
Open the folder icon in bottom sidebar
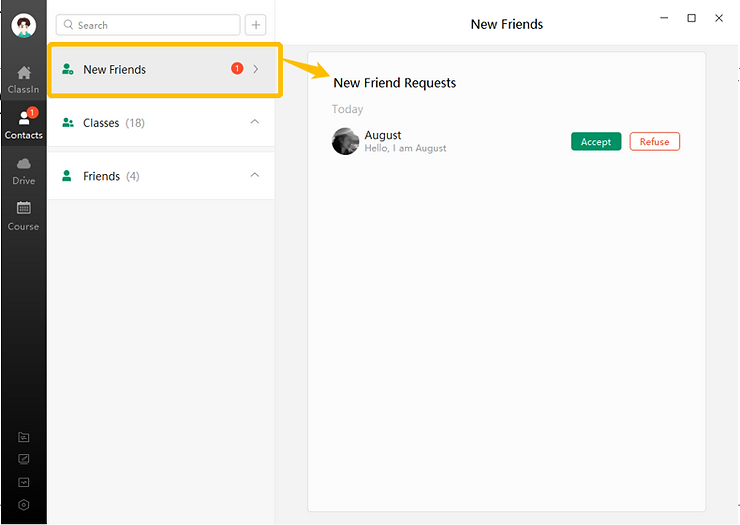(x=24, y=437)
